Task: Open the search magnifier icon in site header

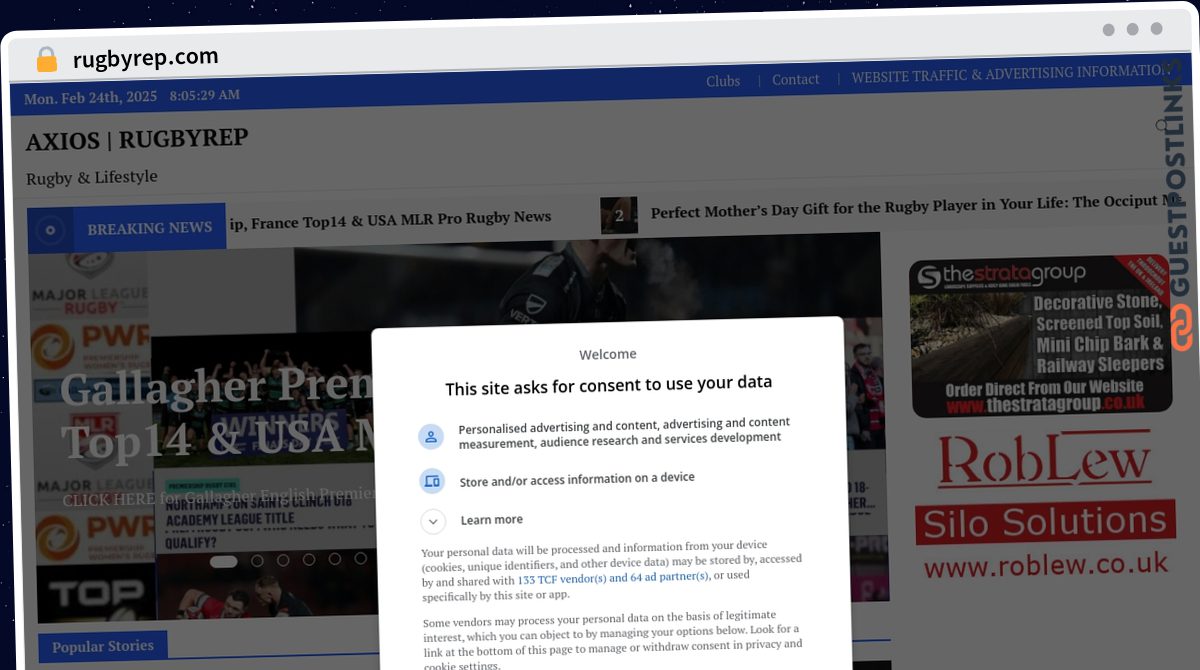Action: point(1163,126)
